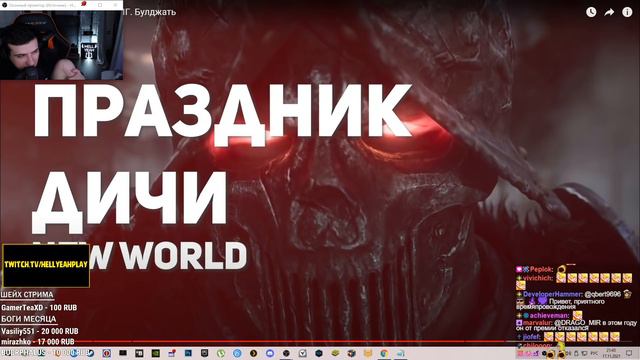
Task: Open the video info icon
Action: coord(627,12)
